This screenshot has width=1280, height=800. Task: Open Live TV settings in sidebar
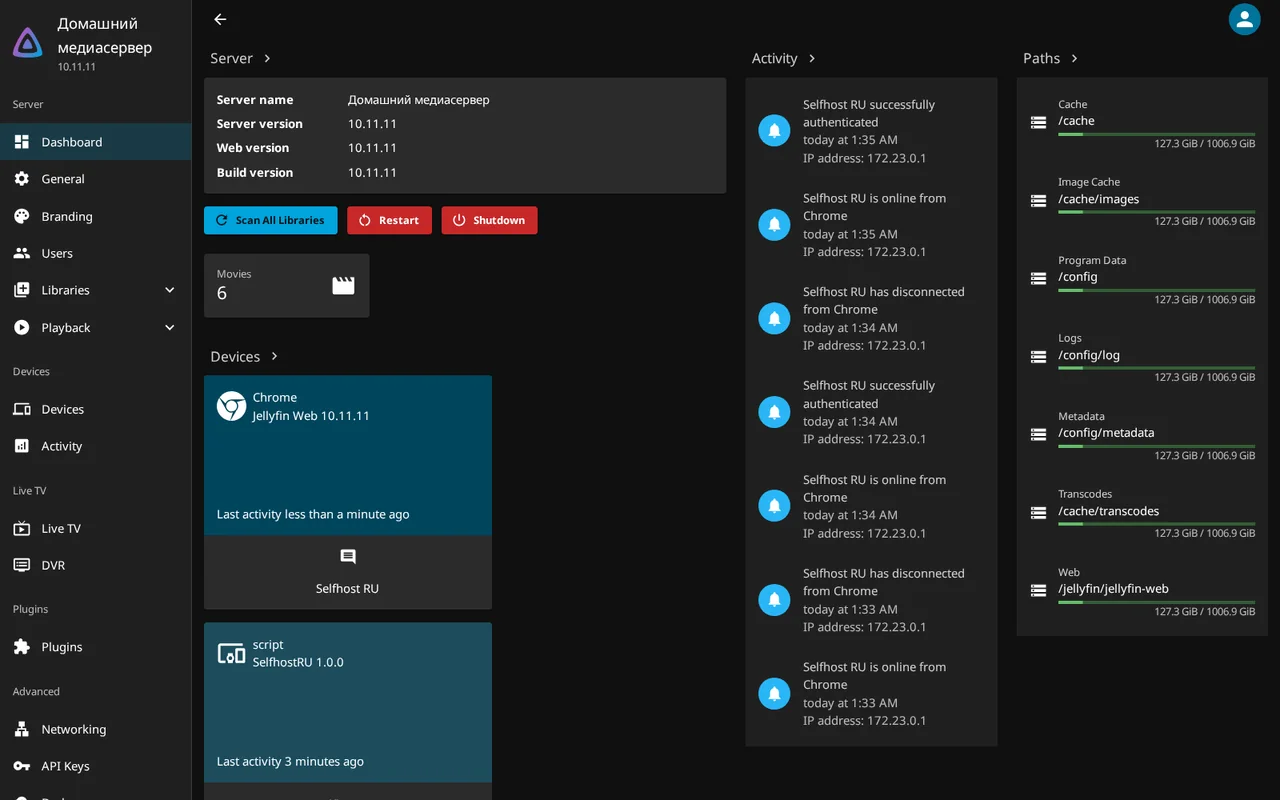click(x=96, y=528)
